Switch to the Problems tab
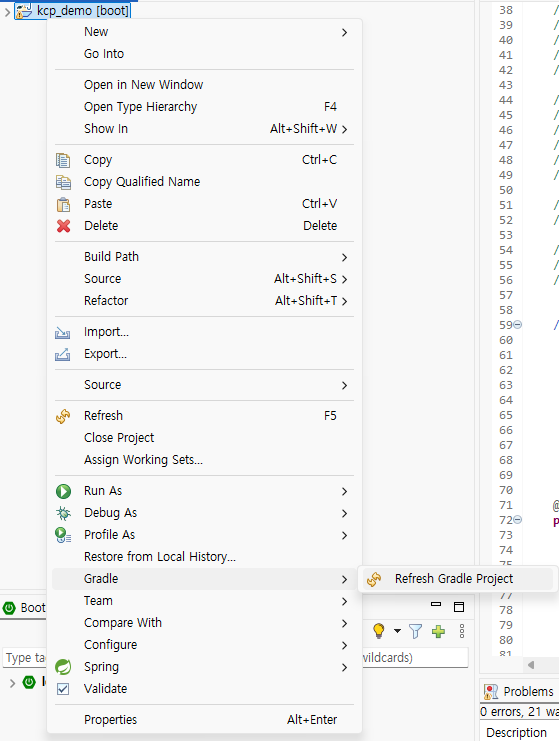The image size is (559, 741). click(x=520, y=692)
